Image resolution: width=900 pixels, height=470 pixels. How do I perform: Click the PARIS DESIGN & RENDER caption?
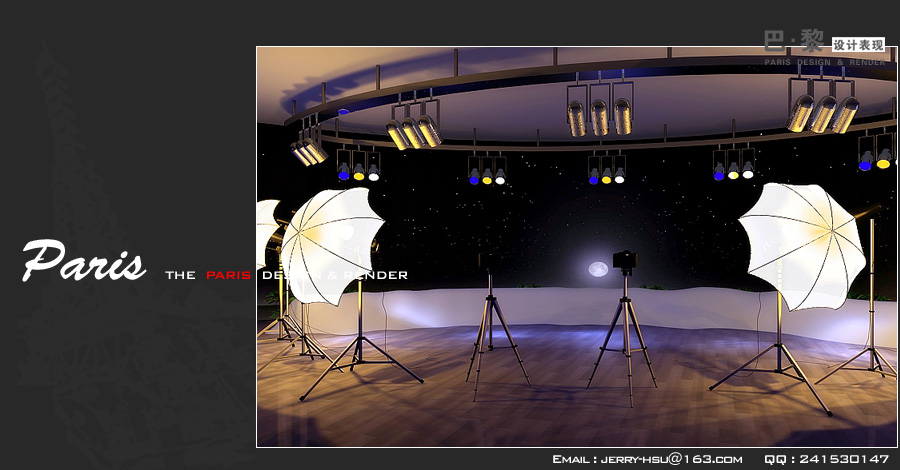click(x=824, y=62)
